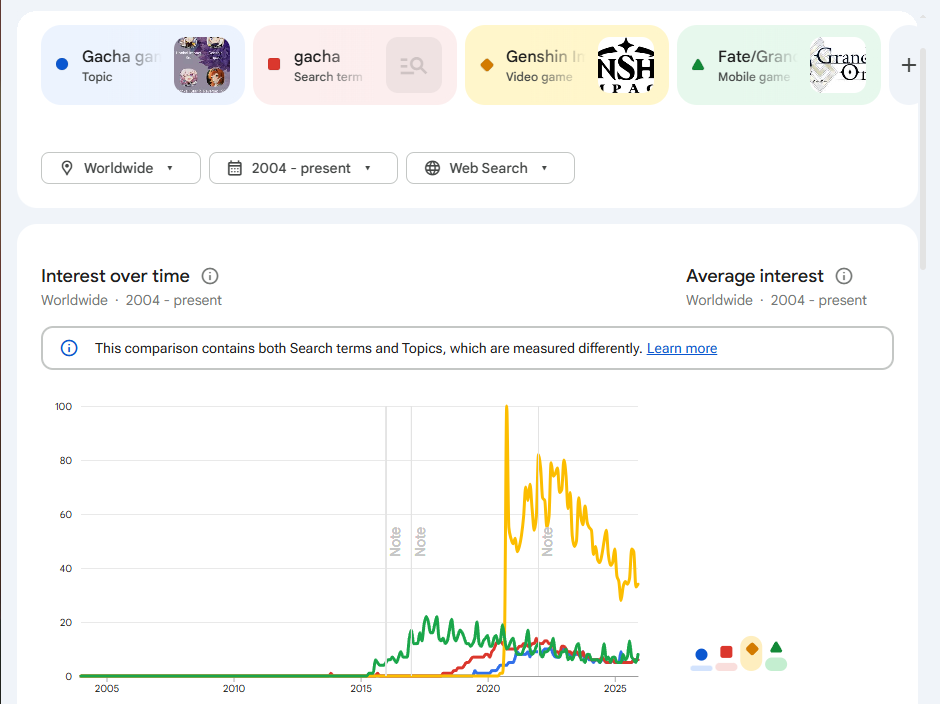
Task: Select the Fate/Grand Order Mobile game card
Action: tap(779, 65)
